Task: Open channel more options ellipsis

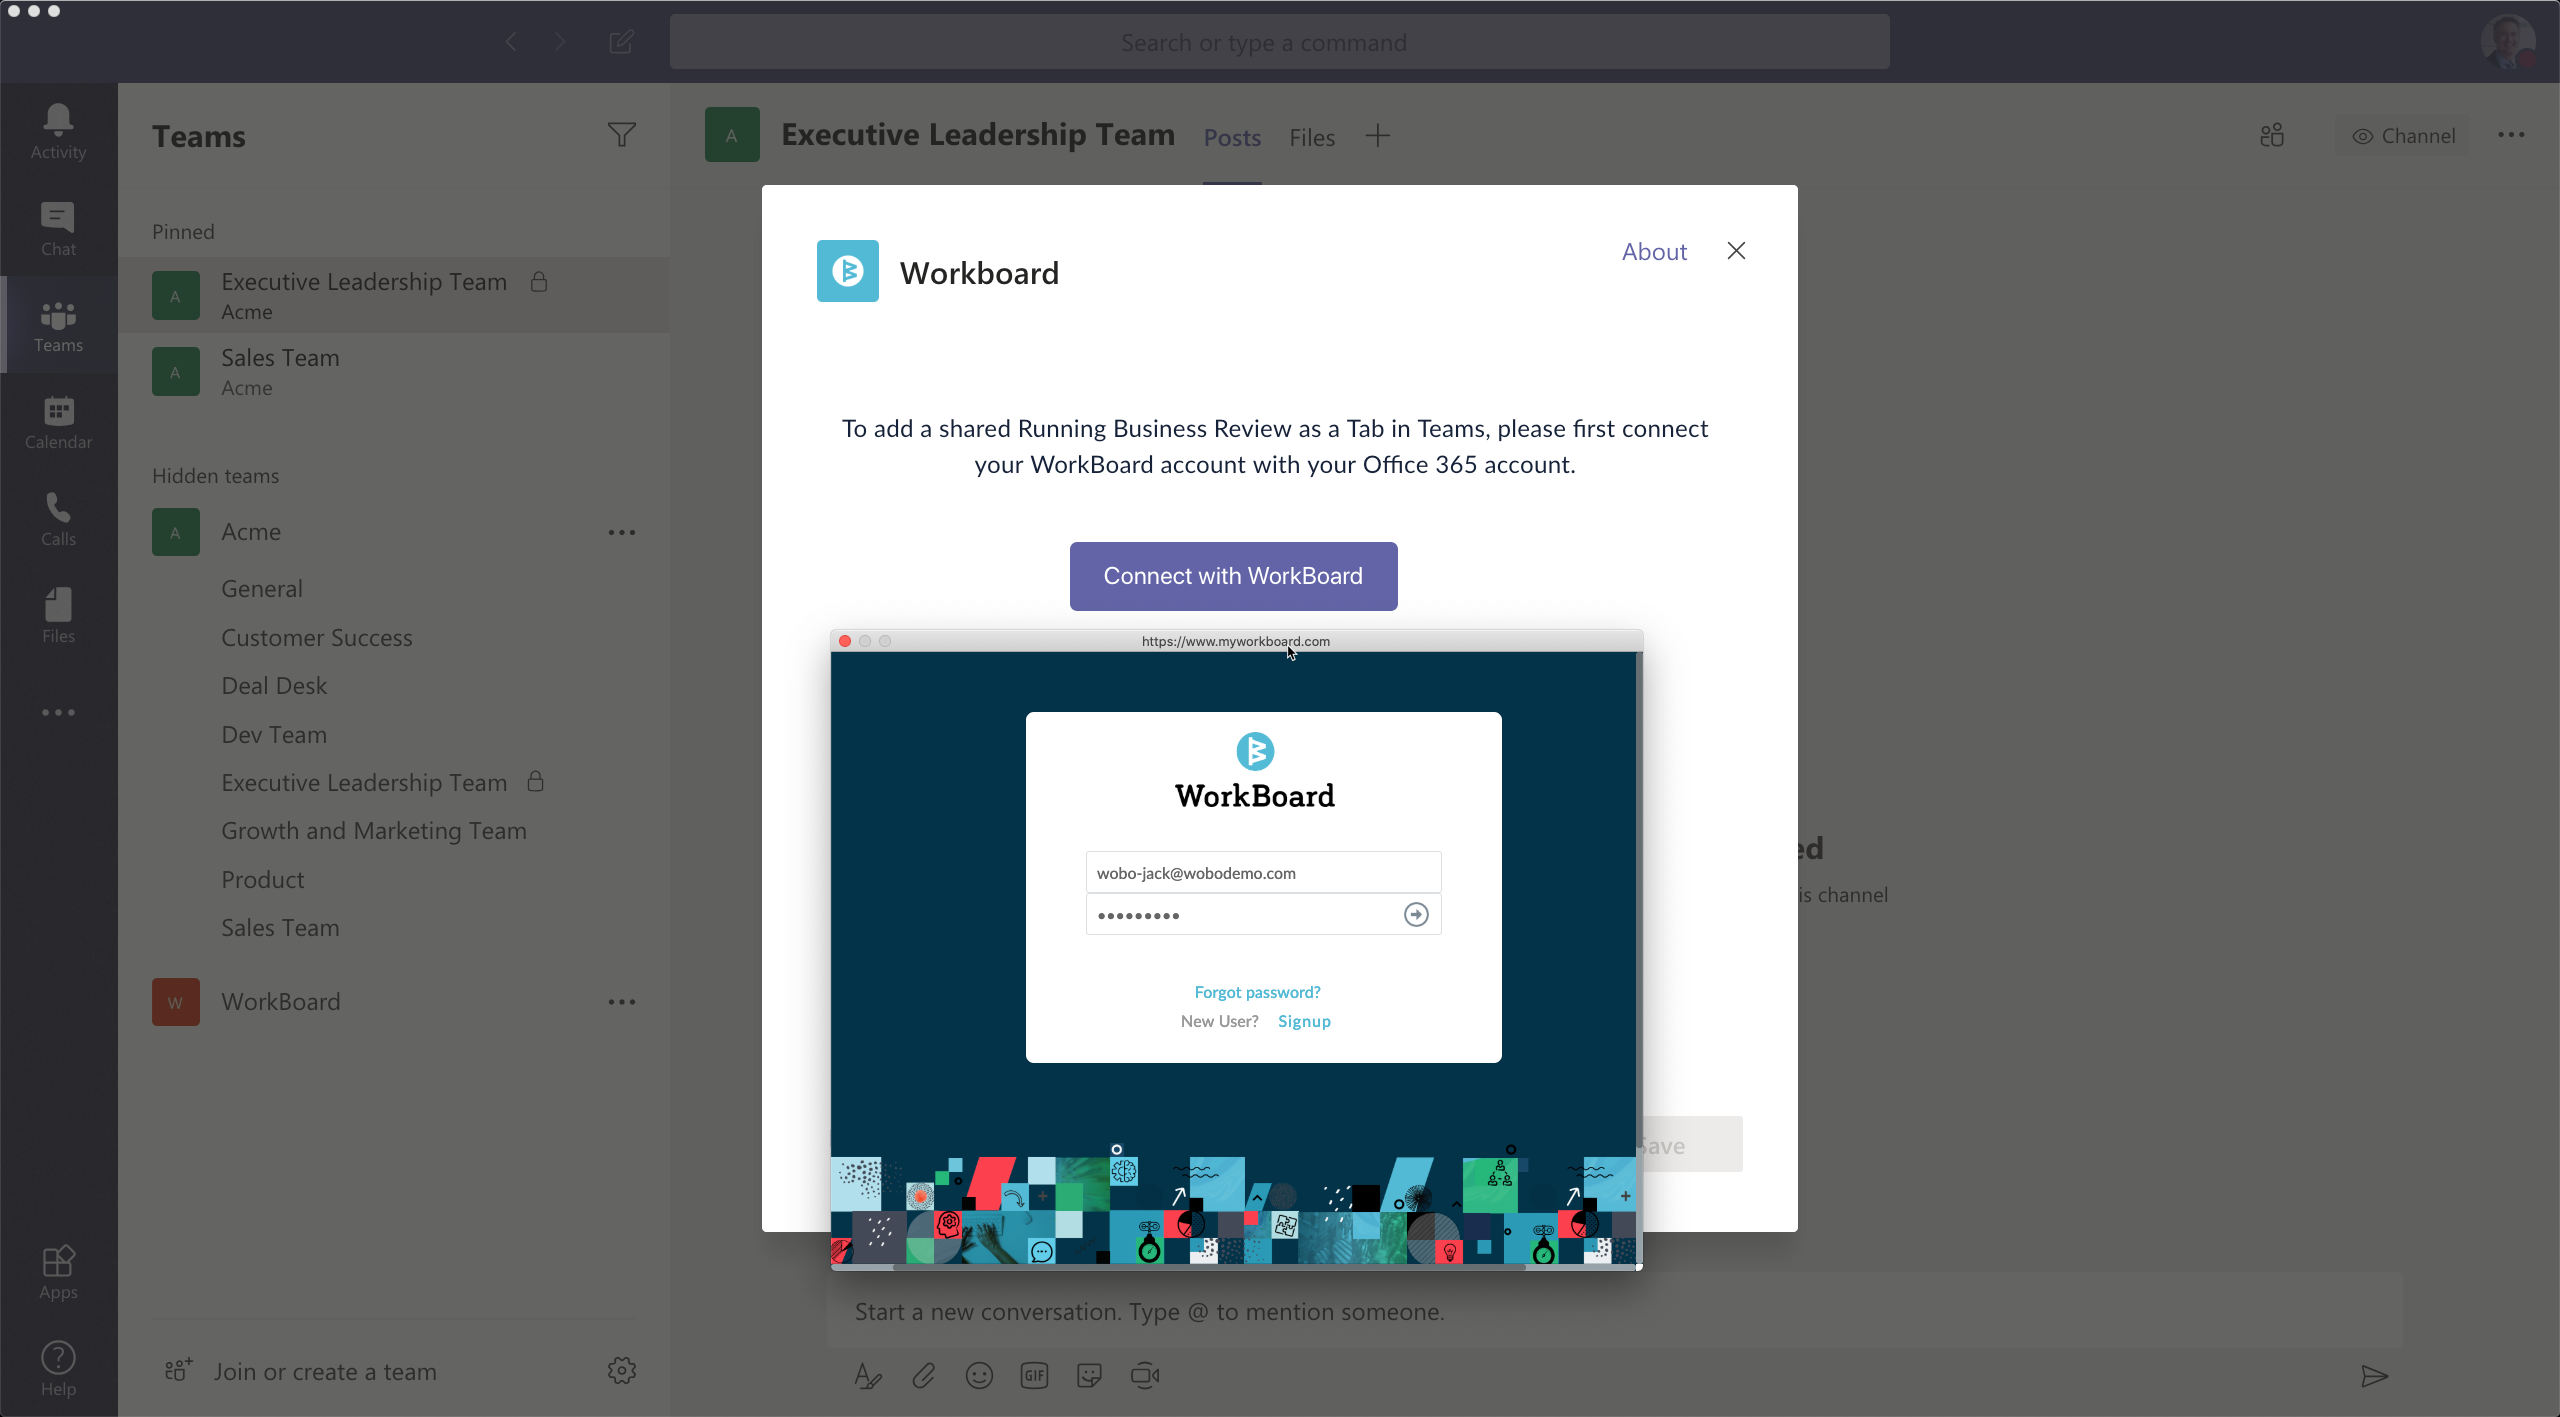Action: click(x=2511, y=135)
